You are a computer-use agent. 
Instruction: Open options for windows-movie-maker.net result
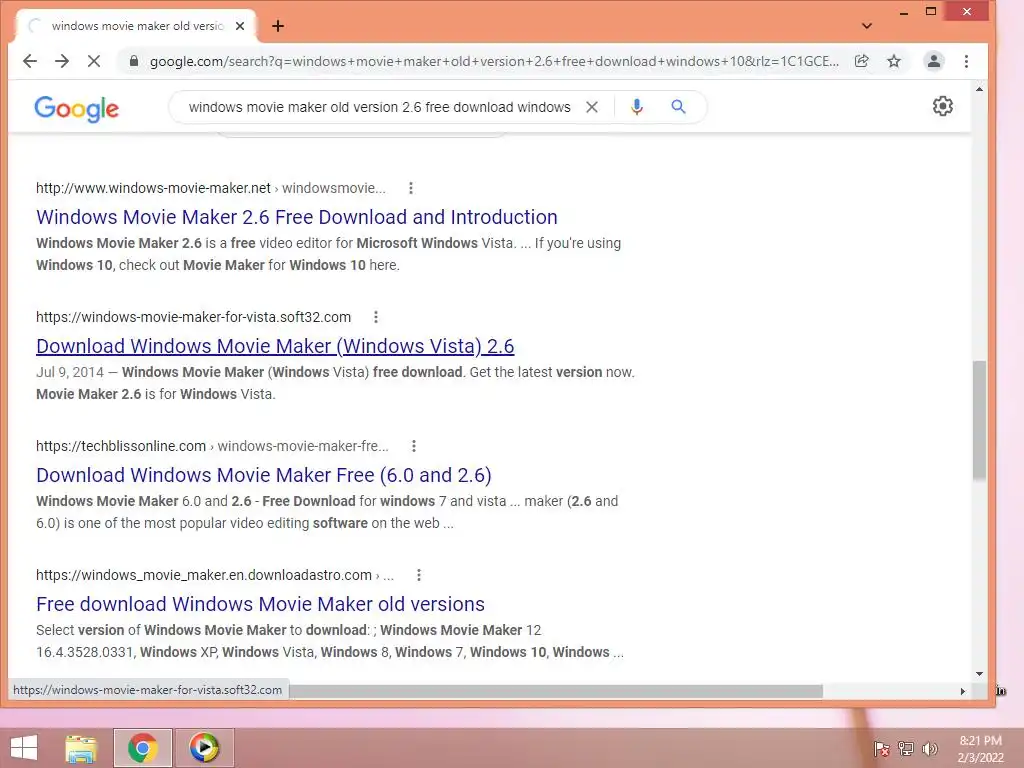coord(411,188)
